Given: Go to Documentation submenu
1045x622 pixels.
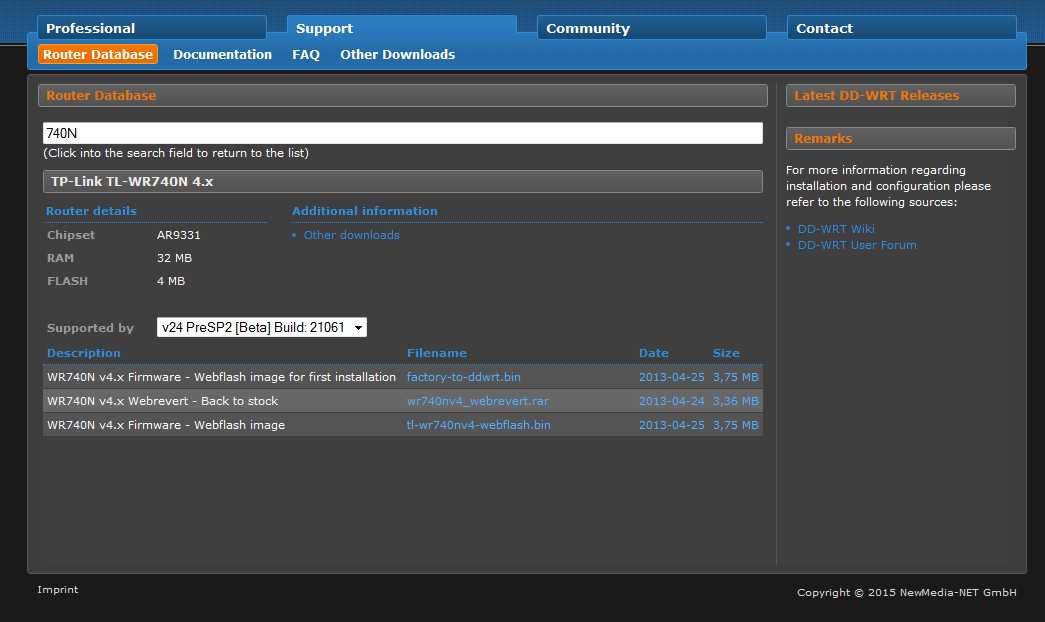Looking at the screenshot, I should click(223, 55).
